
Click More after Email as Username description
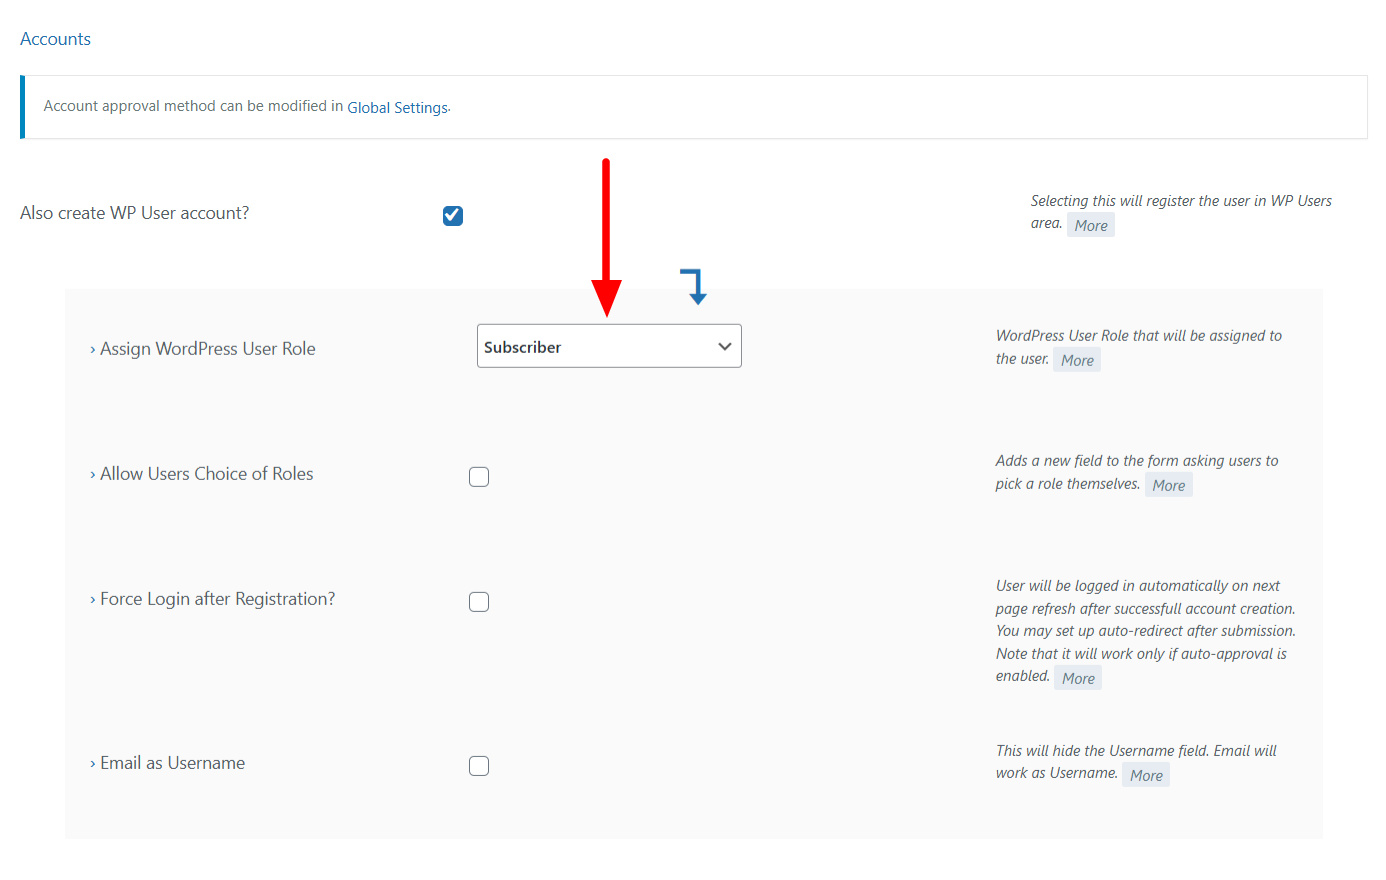pos(1146,776)
